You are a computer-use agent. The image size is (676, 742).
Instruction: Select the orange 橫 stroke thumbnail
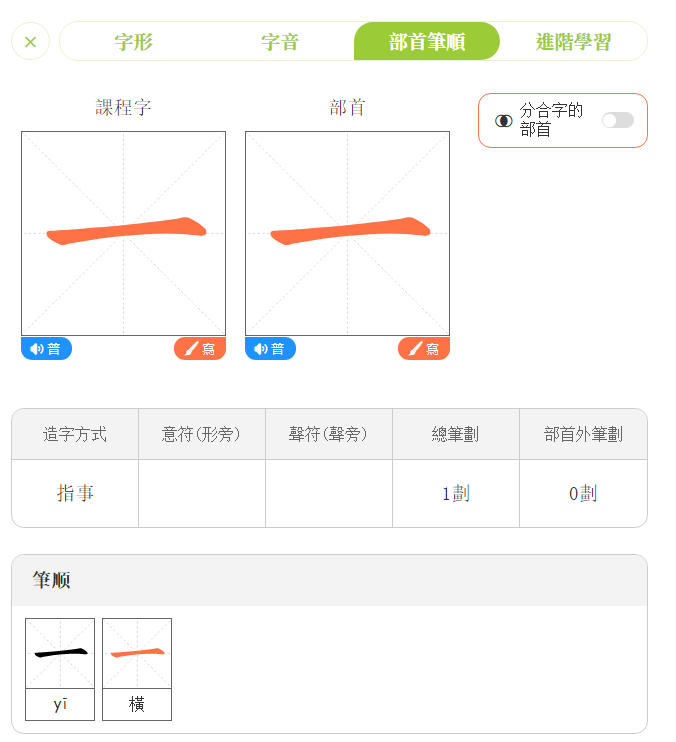137,654
